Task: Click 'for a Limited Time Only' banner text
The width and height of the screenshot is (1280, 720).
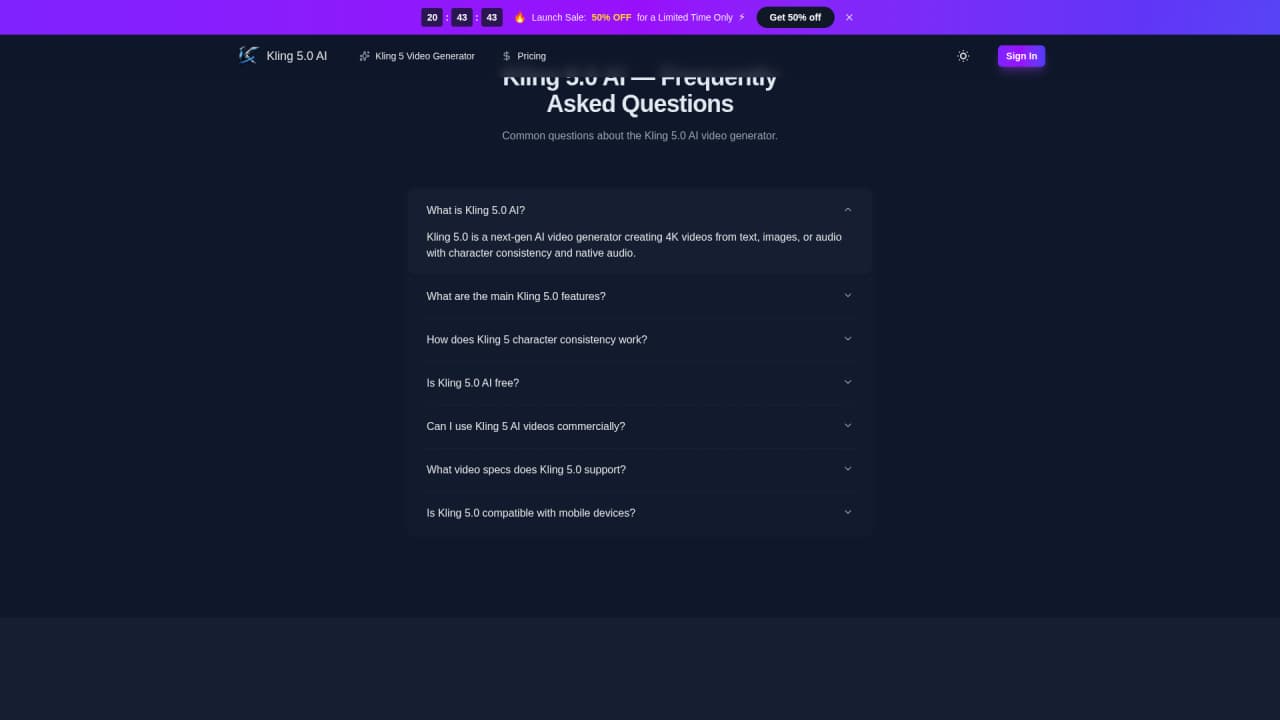Action: (685, 17)
